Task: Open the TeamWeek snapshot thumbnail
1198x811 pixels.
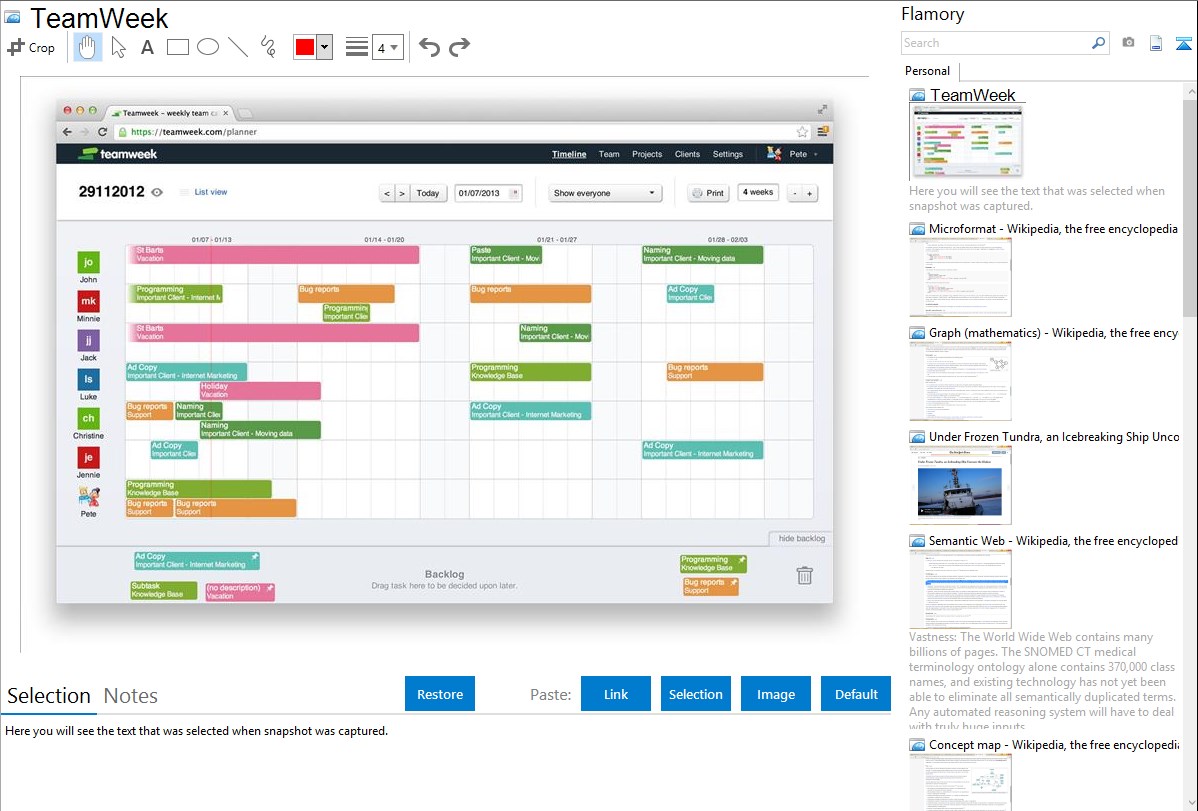Action: pyautogui.click(x=966, y=143)
